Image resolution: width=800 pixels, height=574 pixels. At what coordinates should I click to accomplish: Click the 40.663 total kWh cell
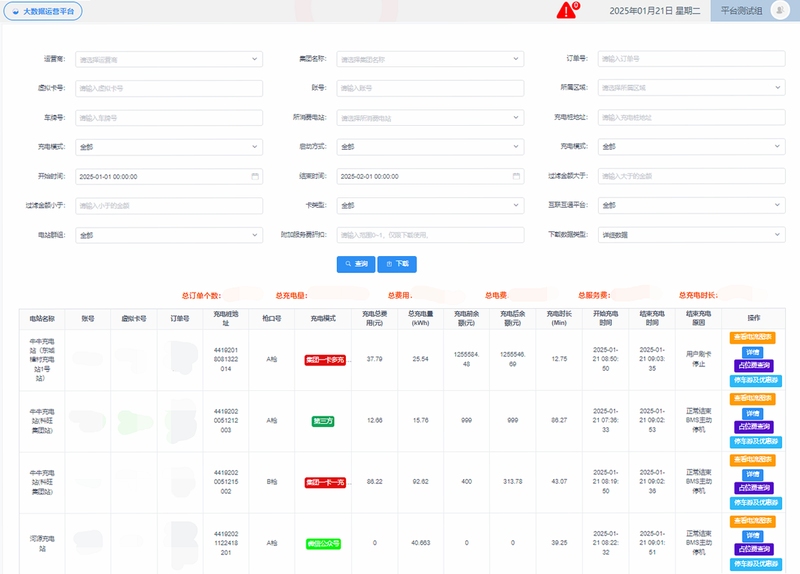(x=420, y=543)
